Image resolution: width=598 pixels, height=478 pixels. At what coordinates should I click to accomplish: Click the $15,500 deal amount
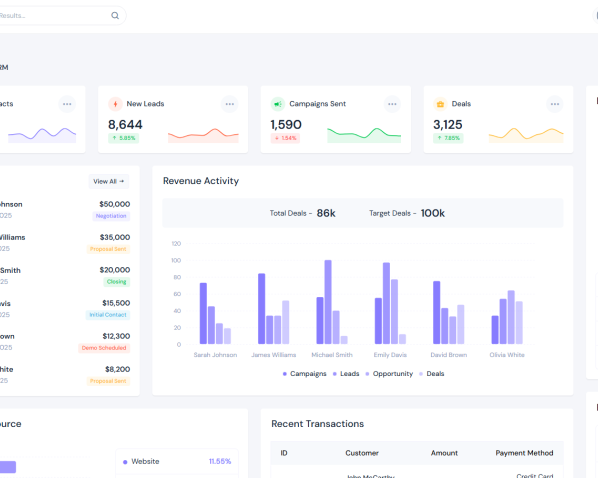[116, 303]
